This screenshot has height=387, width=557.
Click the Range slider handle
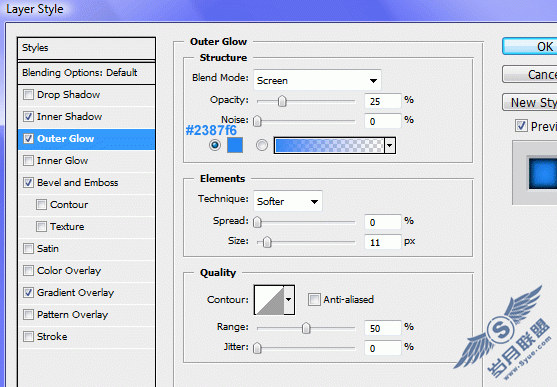click(306, 328)
